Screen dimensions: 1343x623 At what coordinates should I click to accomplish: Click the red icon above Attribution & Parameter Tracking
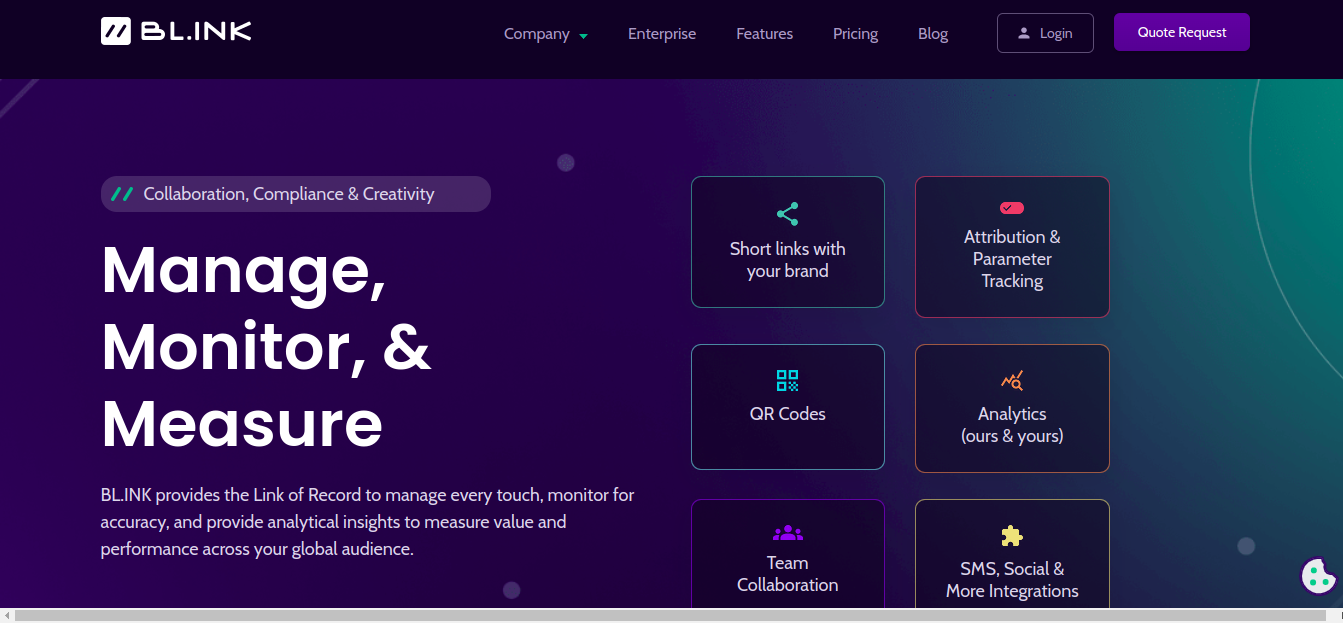coord(1012,208)
